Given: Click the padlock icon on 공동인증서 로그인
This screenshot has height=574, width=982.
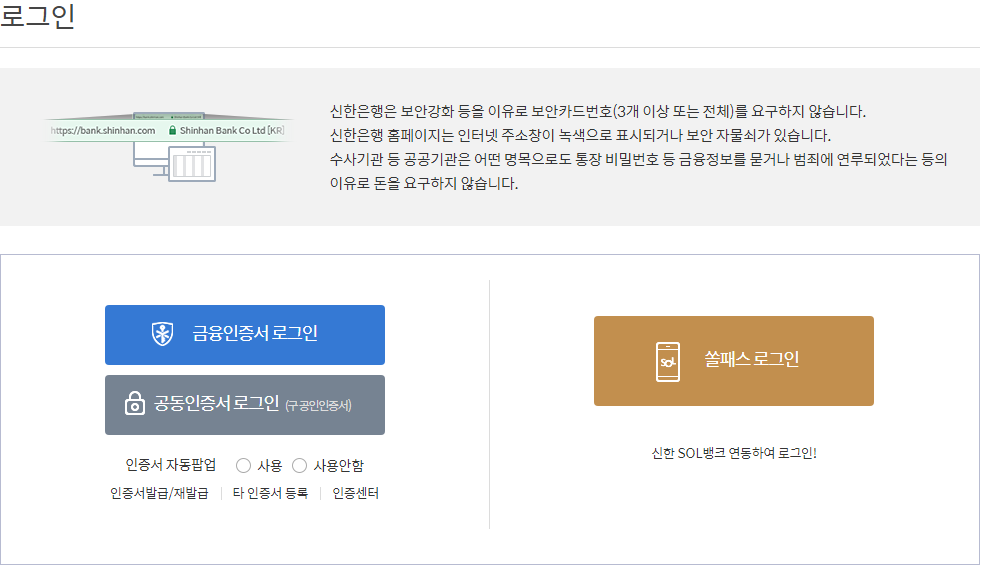Looking at the screenshot, I should (x=135, y=404).
